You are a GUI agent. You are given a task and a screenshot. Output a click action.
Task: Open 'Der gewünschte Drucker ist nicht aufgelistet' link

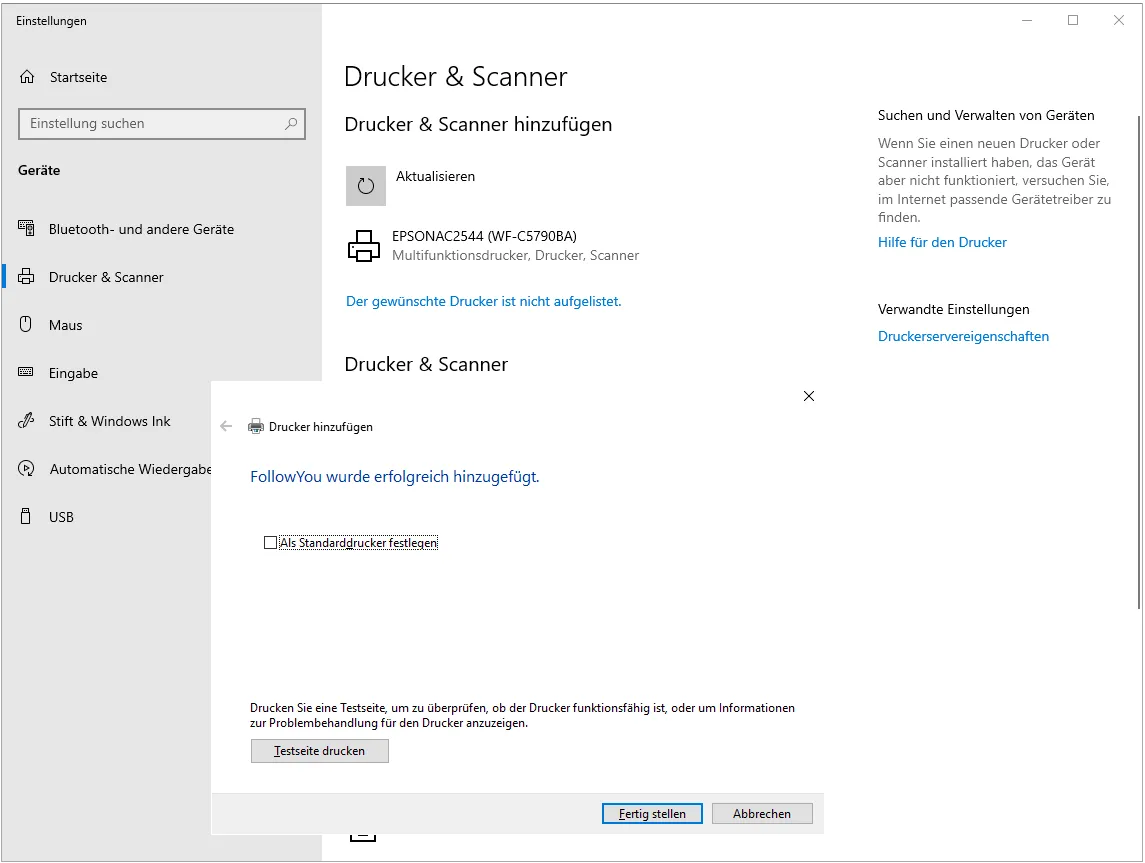click(483, 301)
